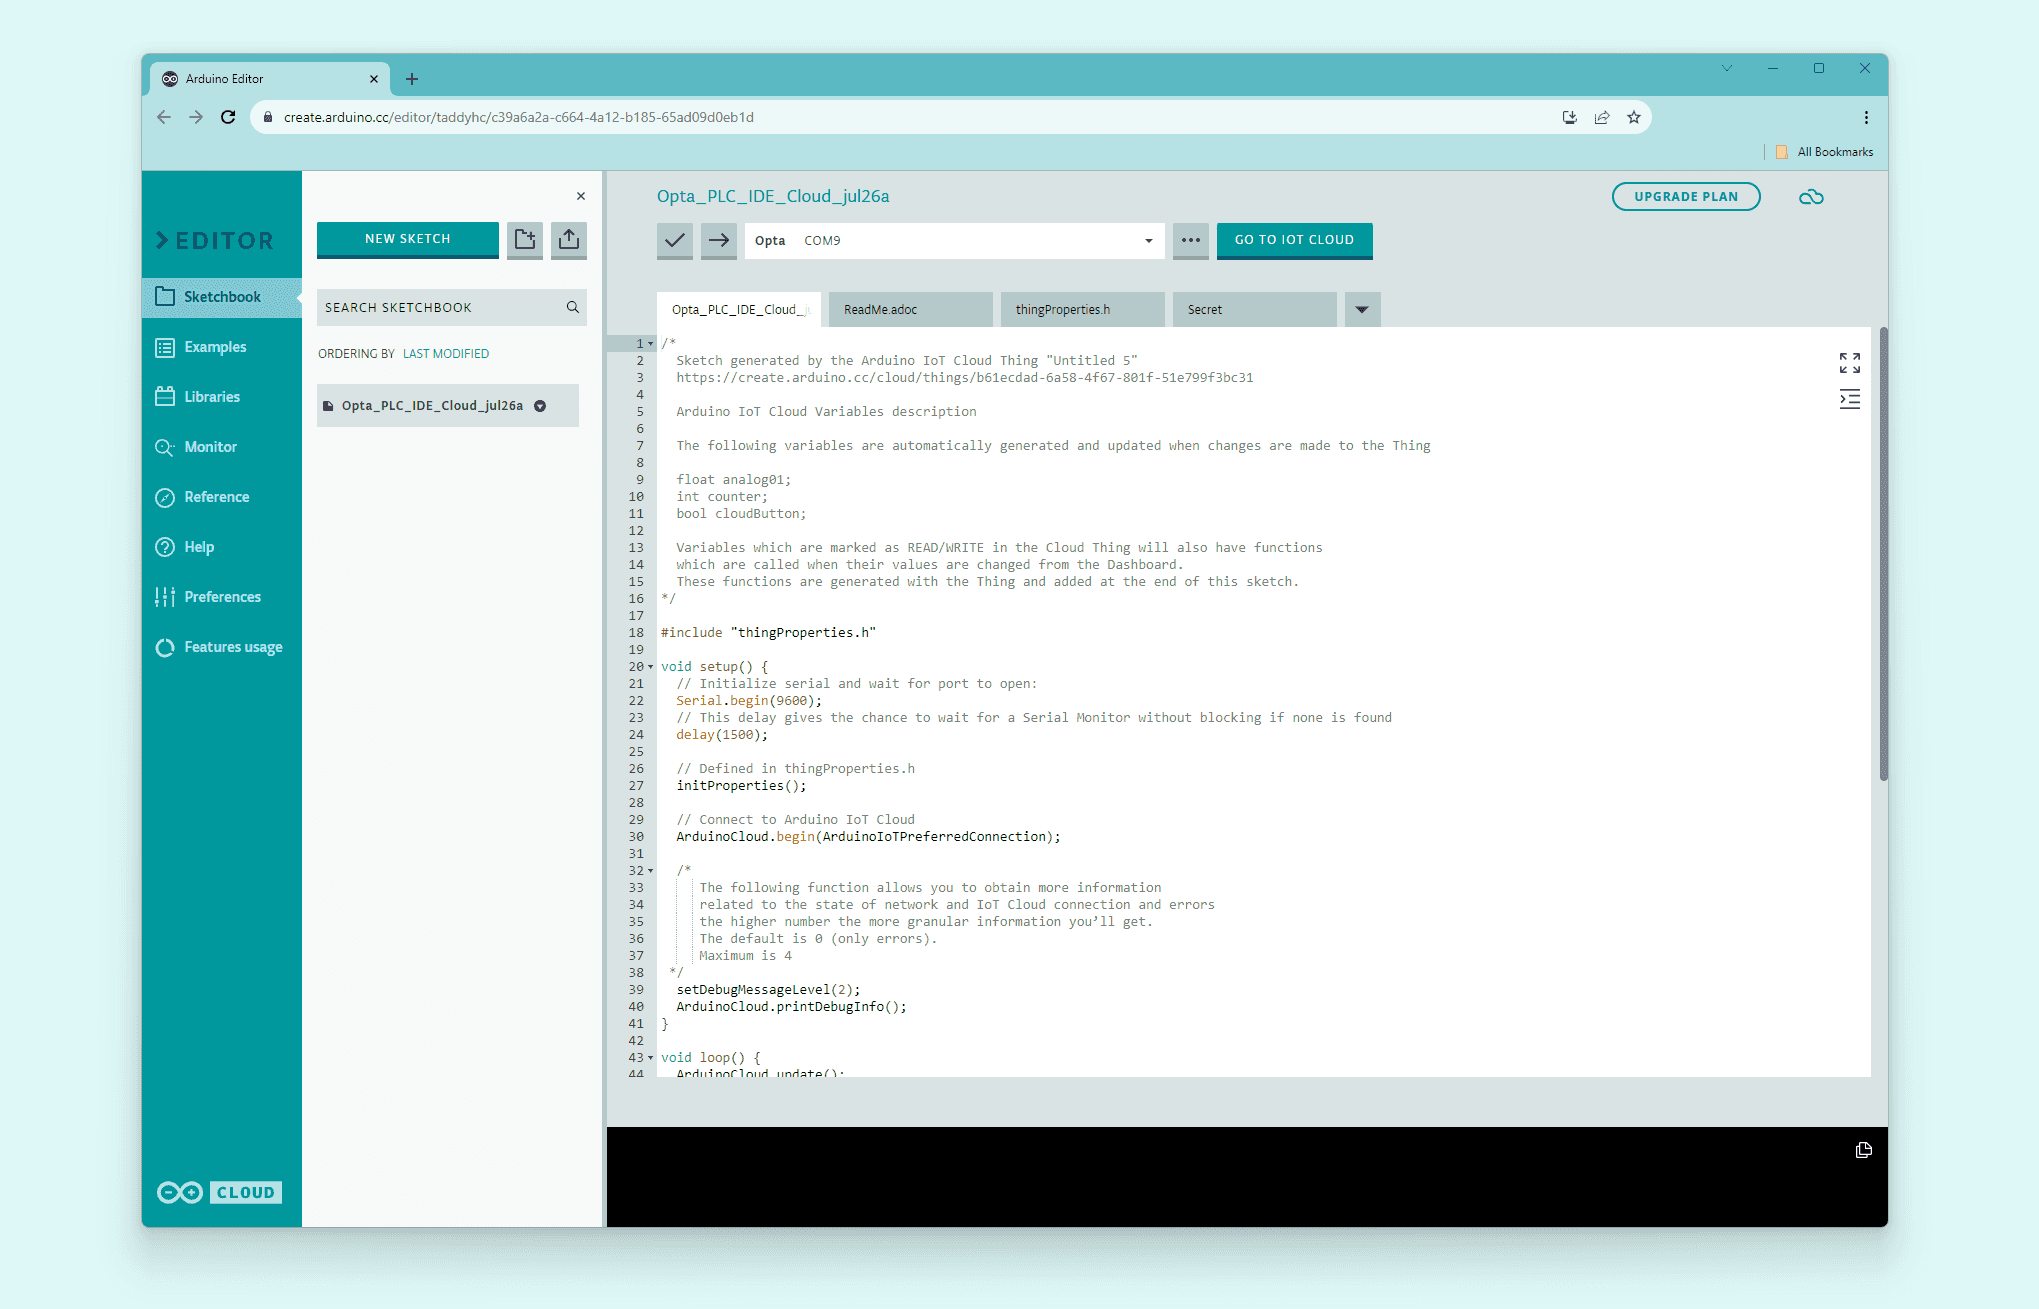Viewport: 2039px width, 1309px height.
Task: Copy console output with copy icon
Action: point(1863,1150)
